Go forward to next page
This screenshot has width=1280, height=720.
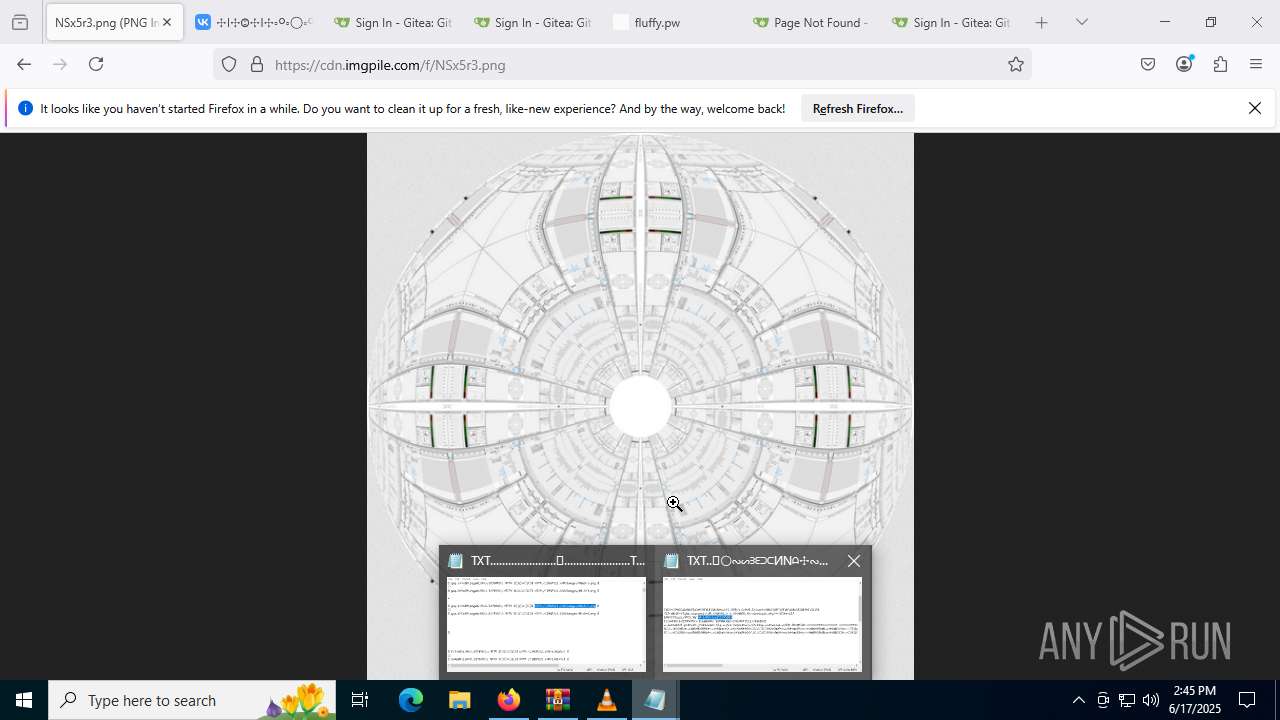60,64
